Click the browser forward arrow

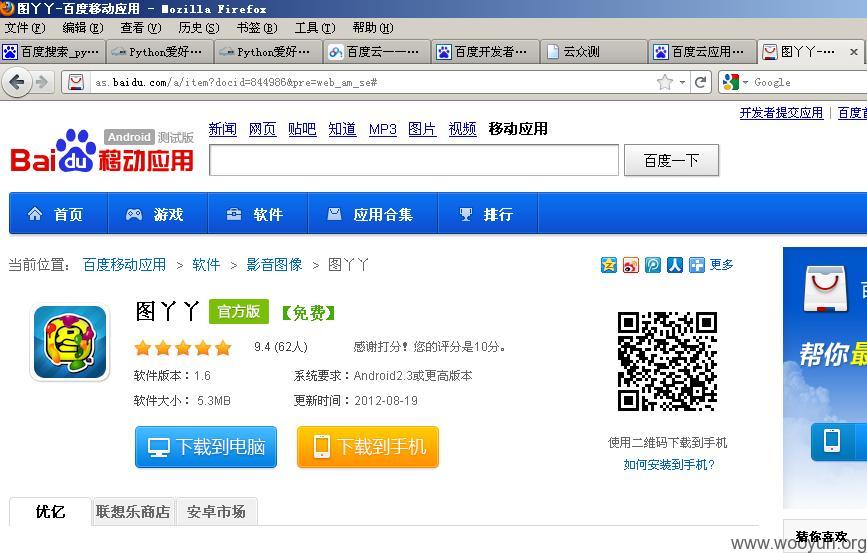[x=42, y=83]
